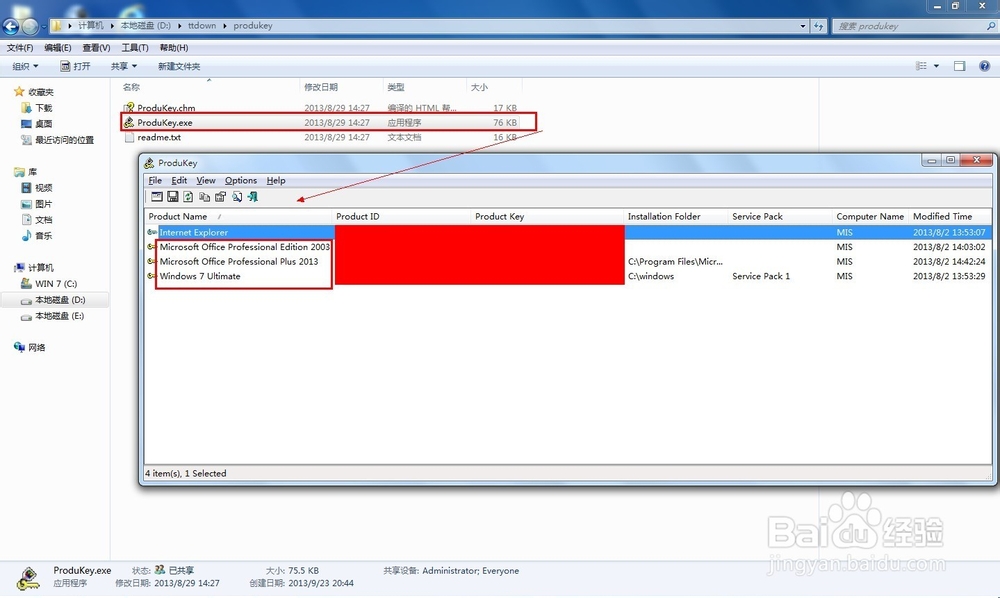Toggle the preview pane icon in Explorer
The width and height of the screenshot is (1000, 598).
[959, 66]
